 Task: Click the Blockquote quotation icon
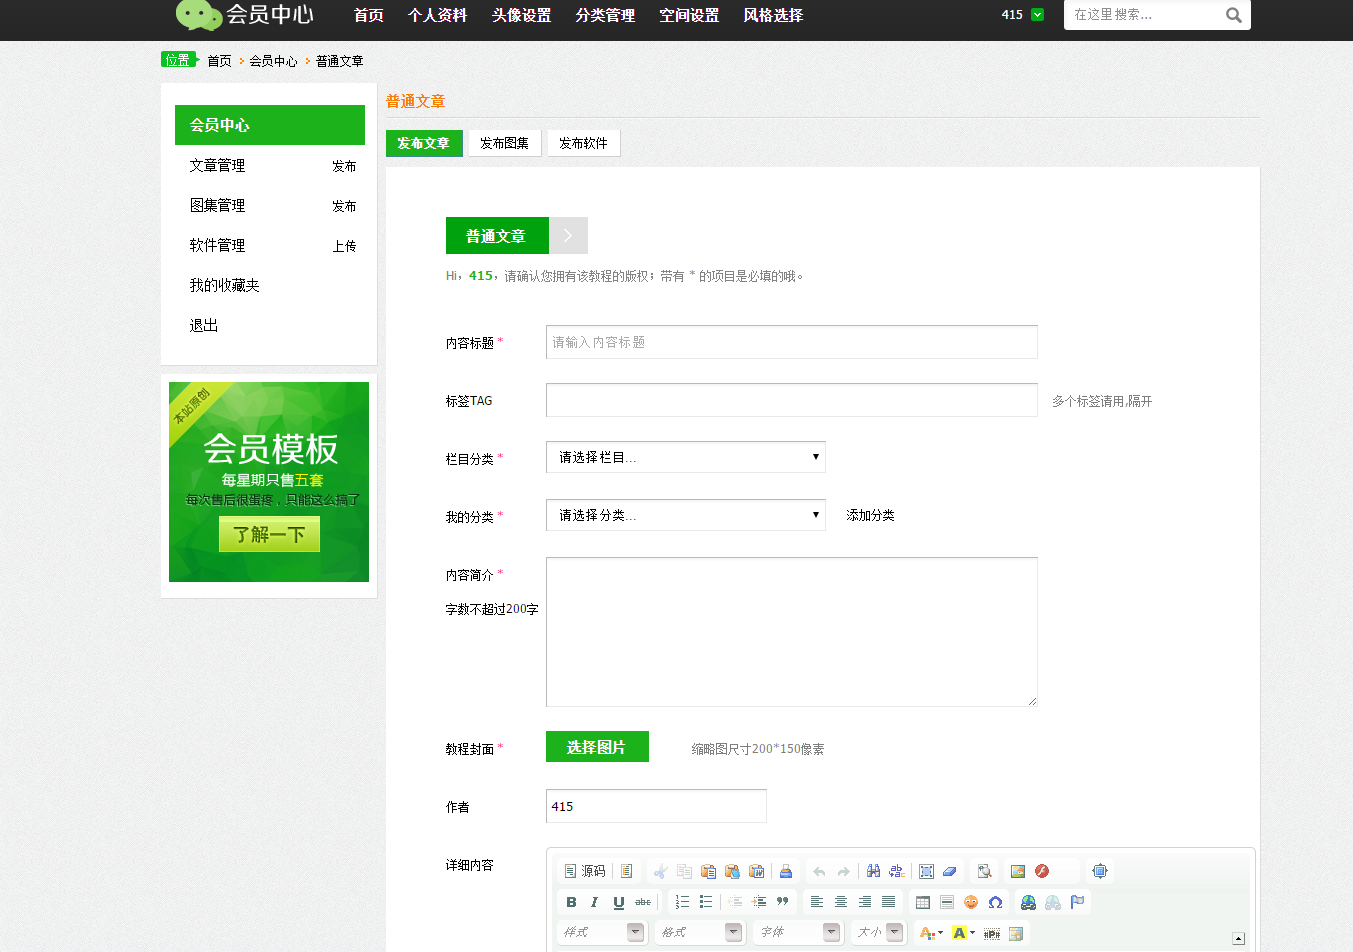783,902
